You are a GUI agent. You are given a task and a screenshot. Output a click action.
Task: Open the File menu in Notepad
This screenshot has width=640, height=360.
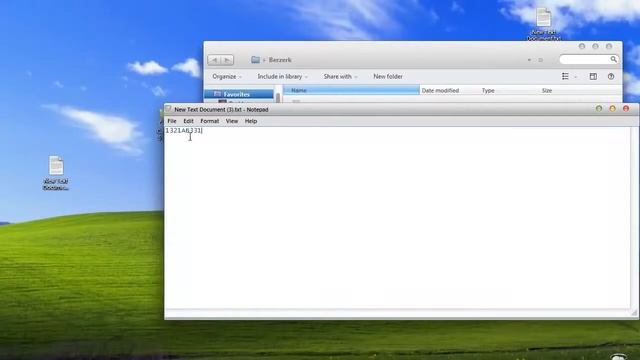172,121
